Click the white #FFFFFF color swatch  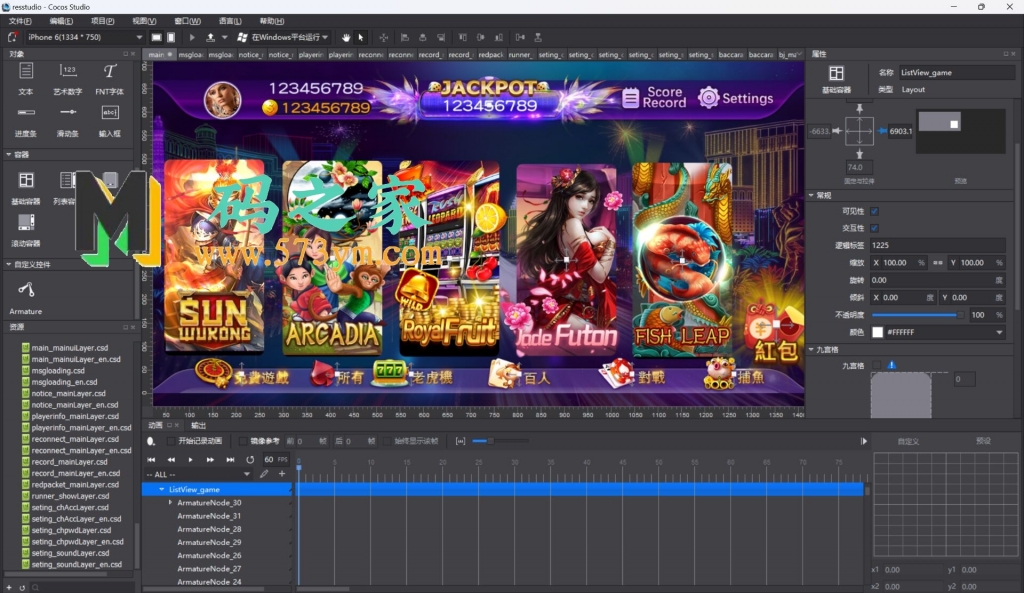(878, 332)
